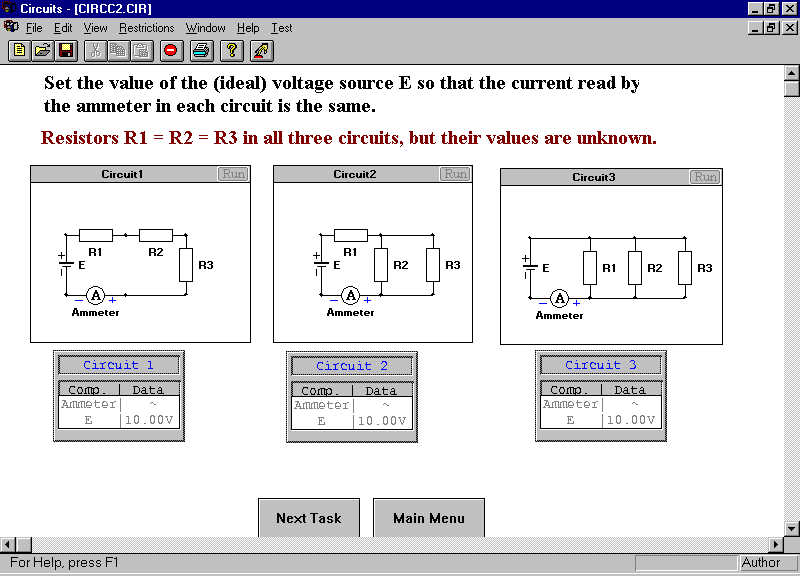The width and height of the screenshot is (800, 576).
Task: Click the E voltage value for Circuit 2
Action: tap(381, 421)
